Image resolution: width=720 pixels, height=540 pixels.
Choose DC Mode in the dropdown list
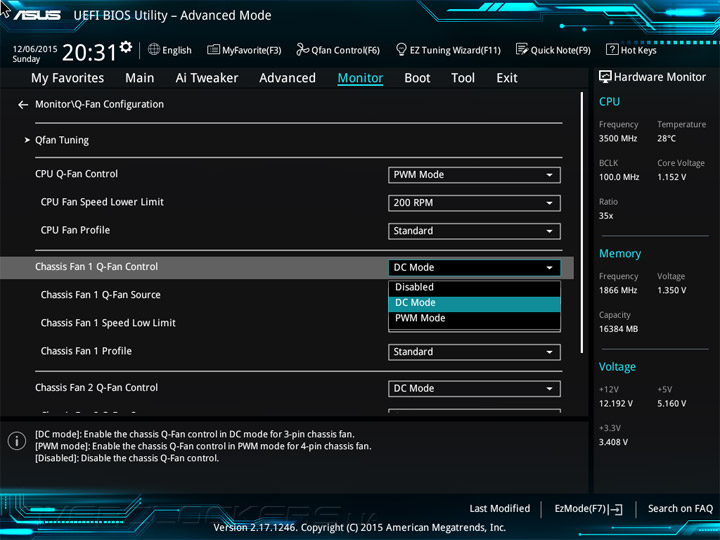tap(474, 303)
